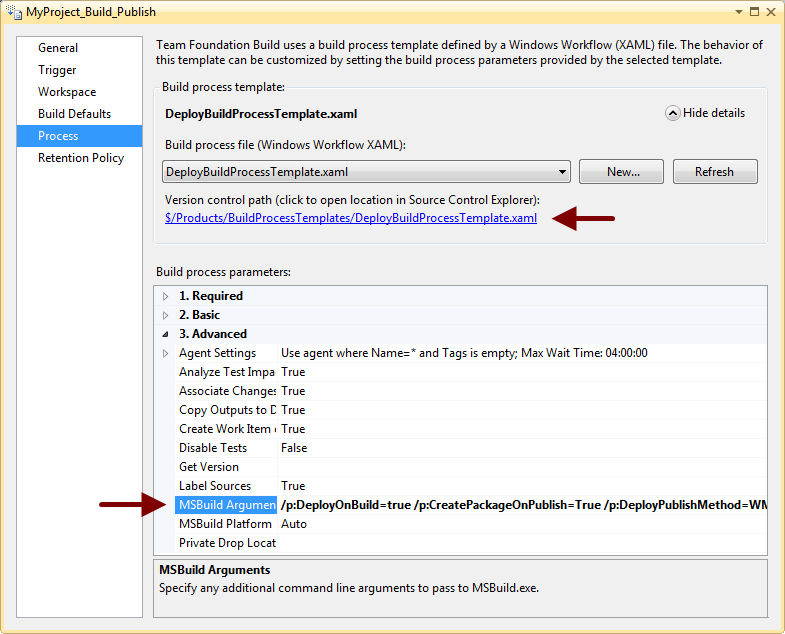Screen dimensions: 785x634
Task: Select the Label Sources parameter
Action: (x=226, y=486)
